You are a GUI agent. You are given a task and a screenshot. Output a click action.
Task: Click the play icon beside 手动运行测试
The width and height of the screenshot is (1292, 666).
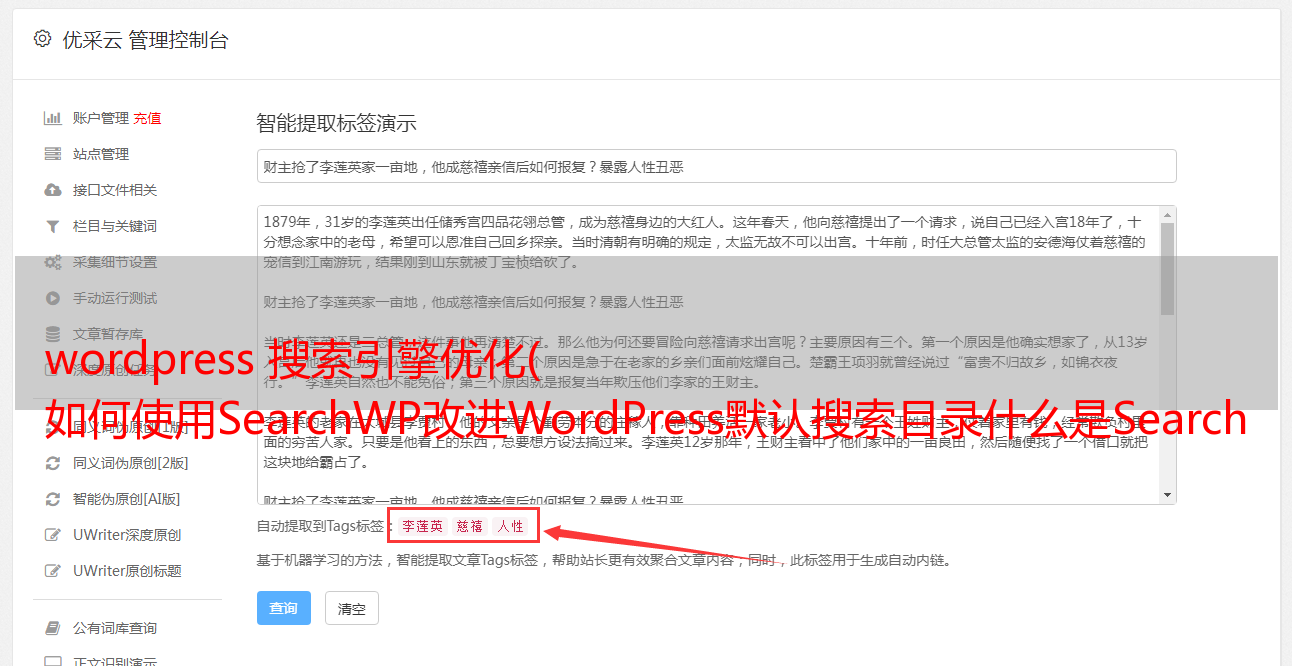(x=53, y=298)
